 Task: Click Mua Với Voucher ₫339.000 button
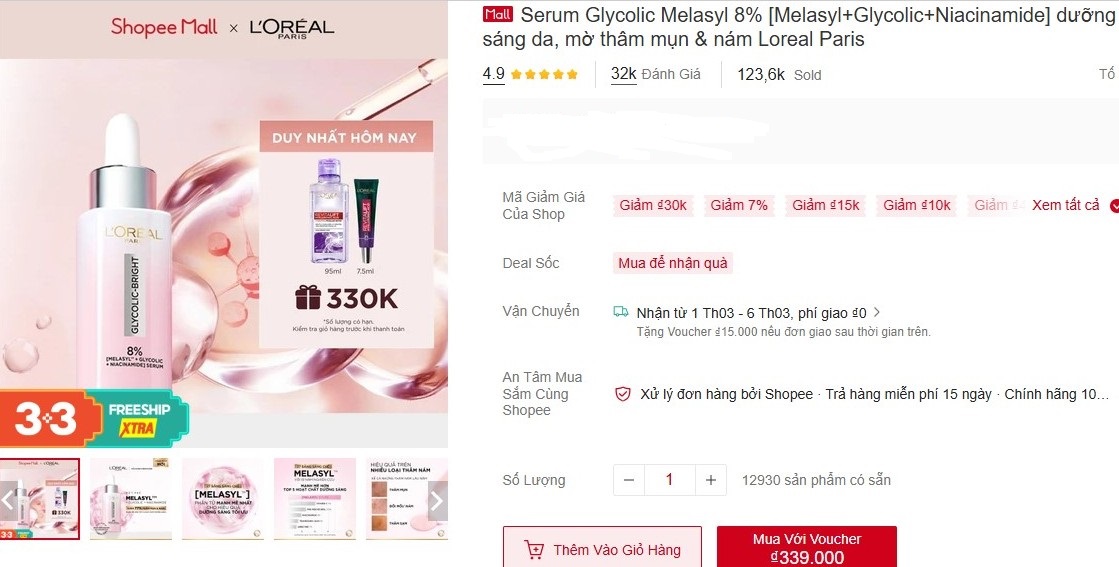point(806,548)
